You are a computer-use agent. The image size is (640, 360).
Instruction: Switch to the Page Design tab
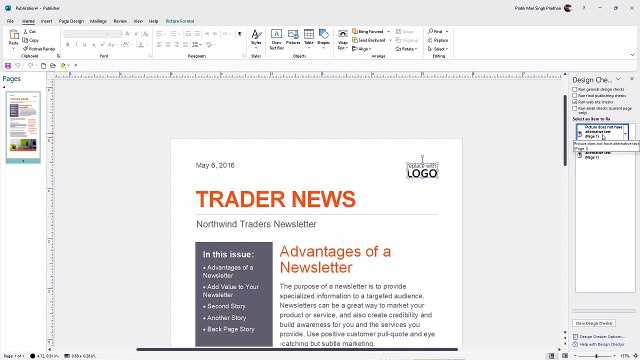click(71, 21)
